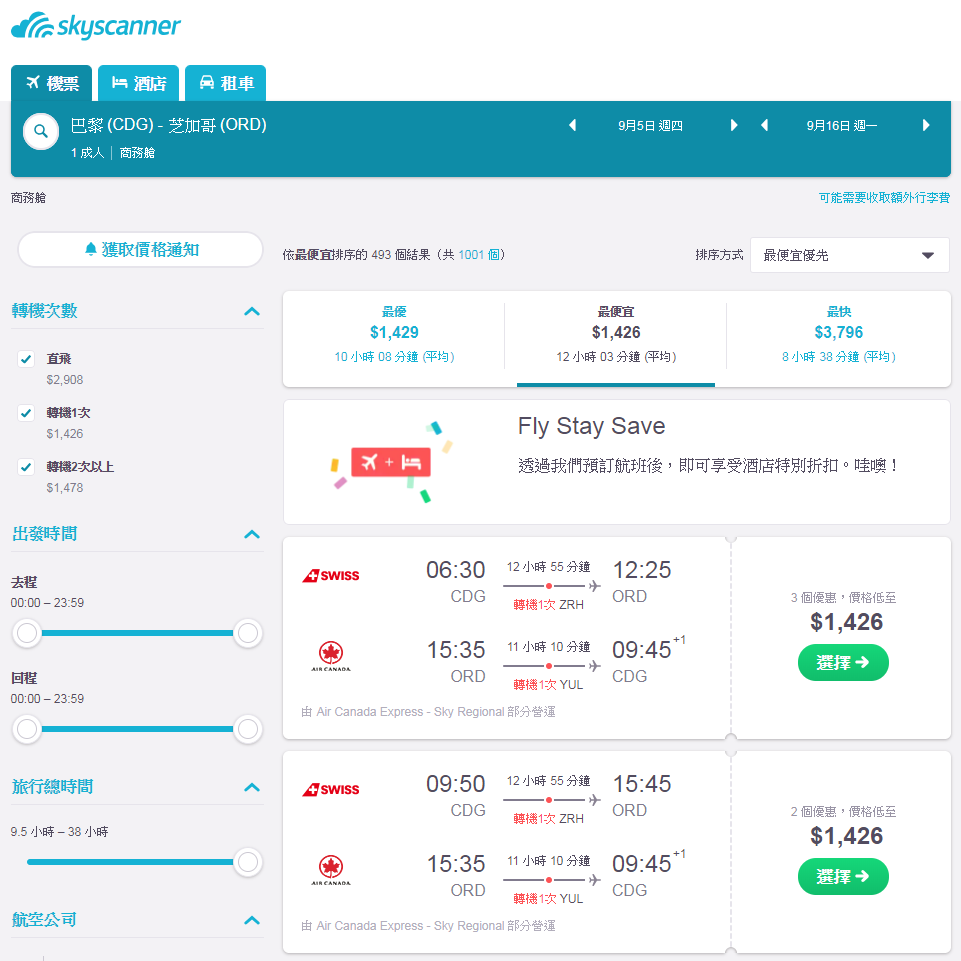Click 轉機1次 ZRH on the 06:30 flight
The width and height of the screenshot is (961, 961).
coord(548,605)
